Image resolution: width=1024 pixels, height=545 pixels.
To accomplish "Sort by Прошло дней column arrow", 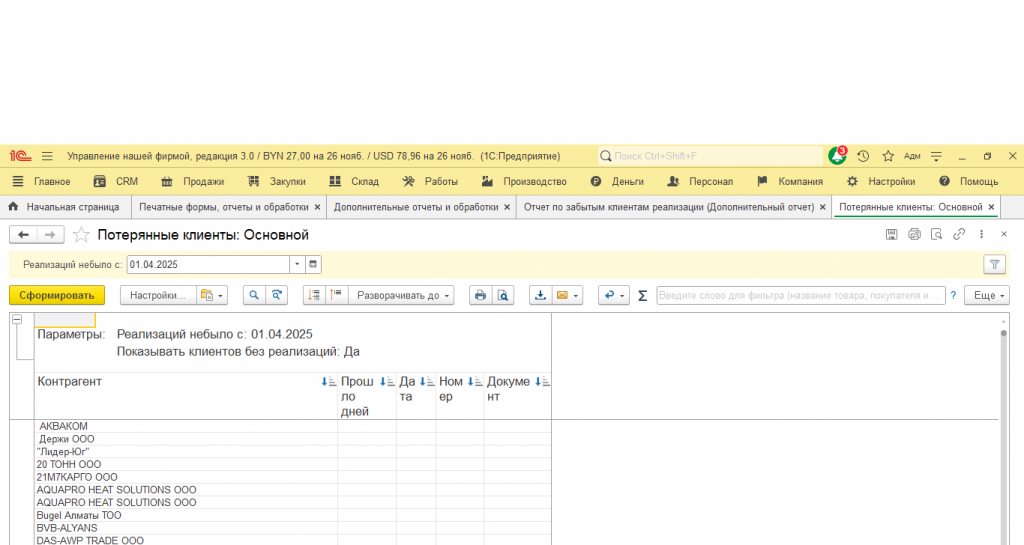I will click(387, 382).
